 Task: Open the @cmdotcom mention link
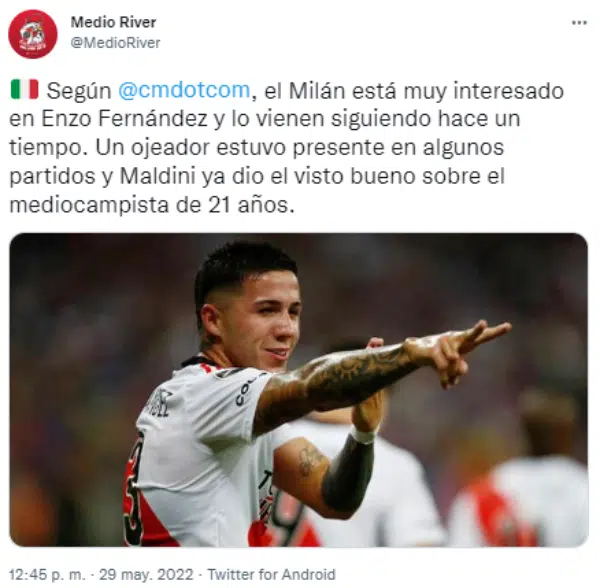pos(184,90)
